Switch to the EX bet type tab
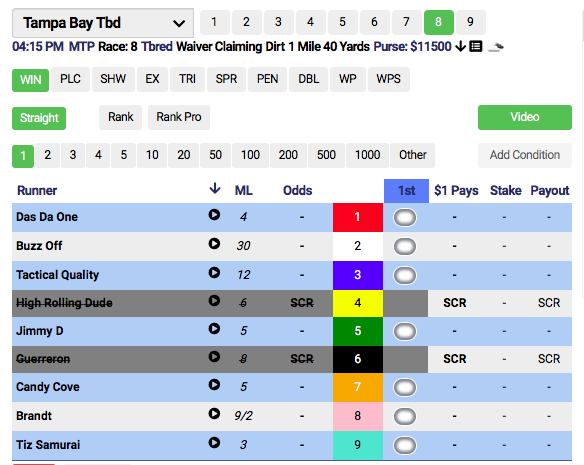This screenshot has height=465, width=584. pyautogui.click(x=152, y=79)
